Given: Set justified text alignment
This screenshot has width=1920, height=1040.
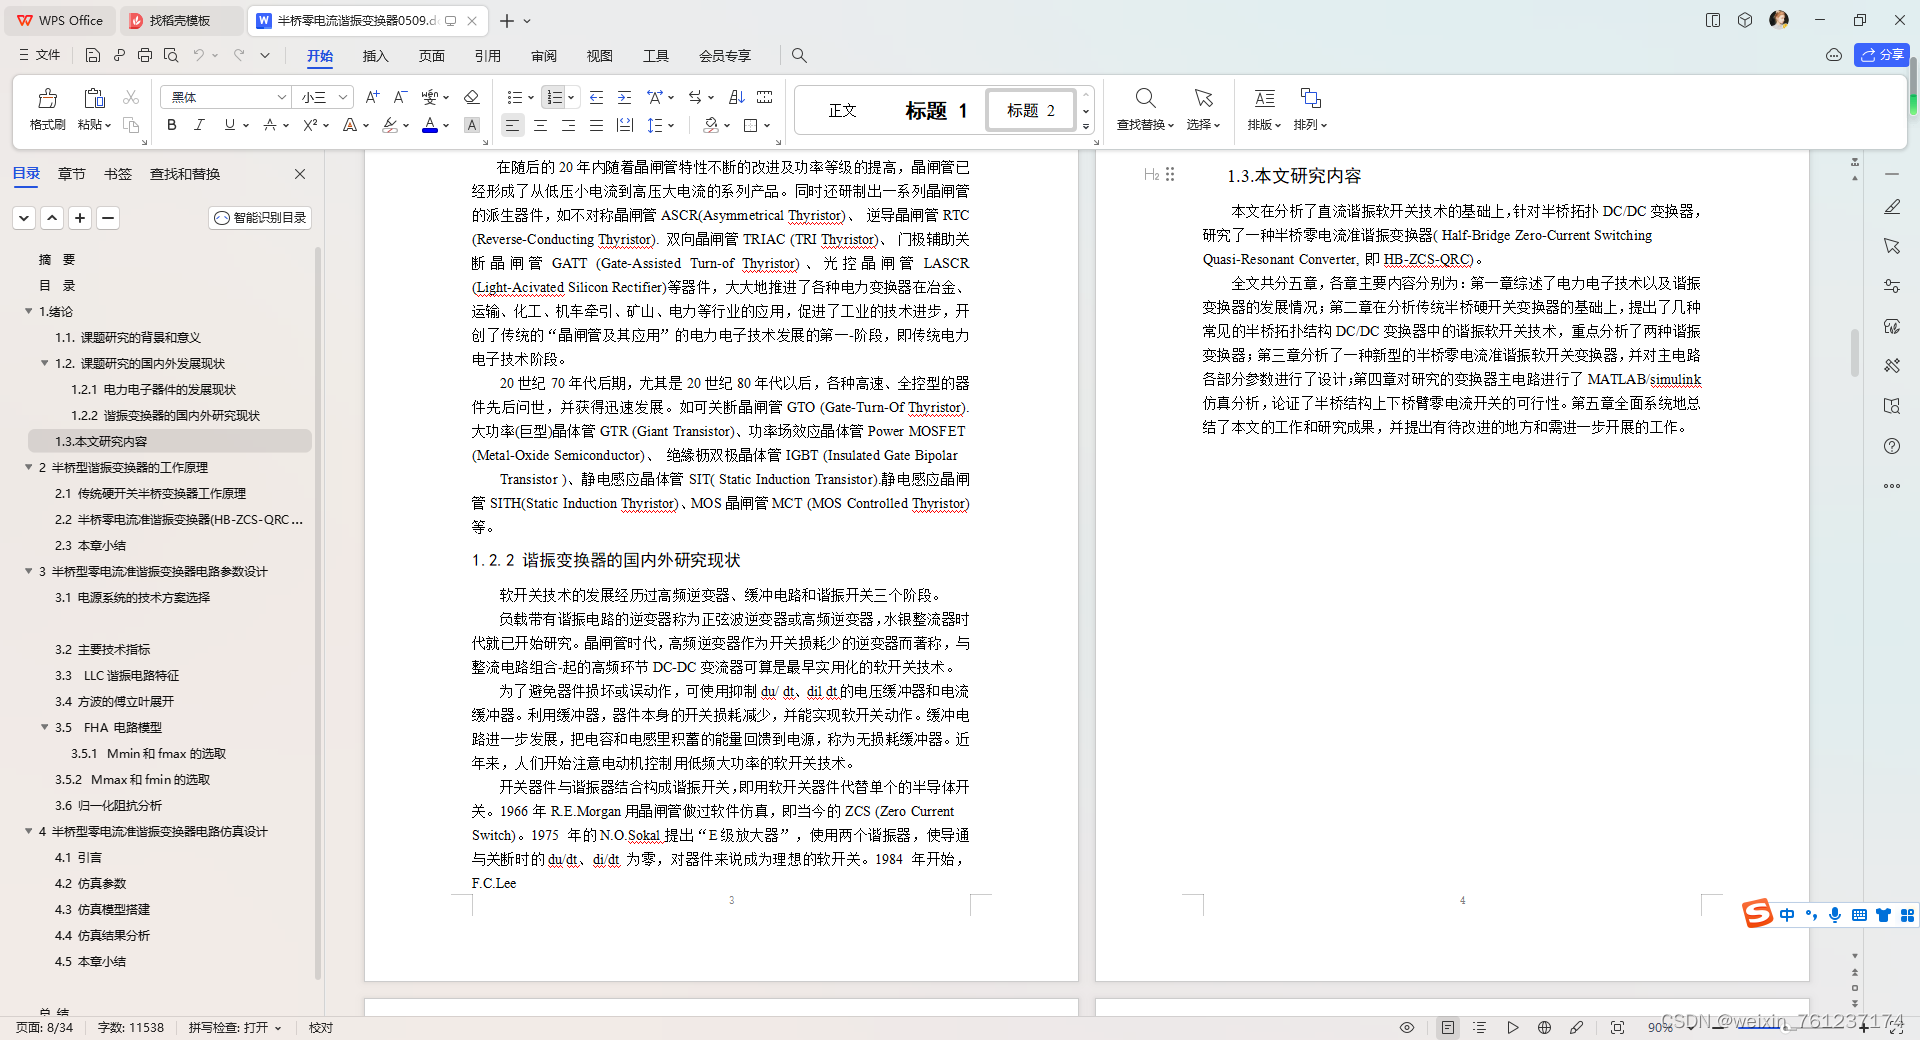Looking at the screenshot, I should pos(596,125).
